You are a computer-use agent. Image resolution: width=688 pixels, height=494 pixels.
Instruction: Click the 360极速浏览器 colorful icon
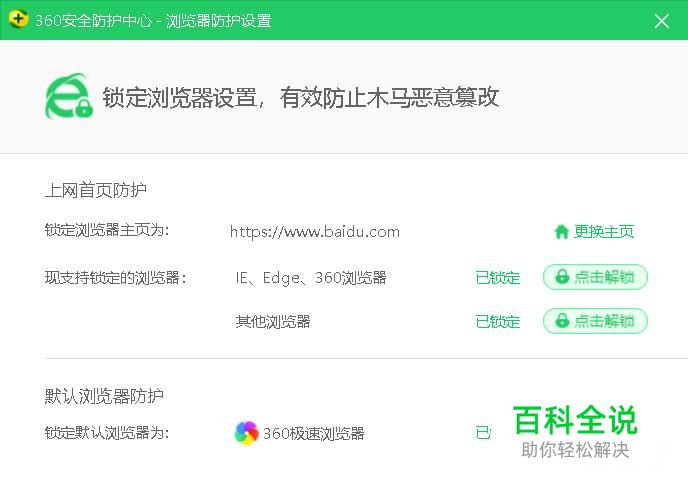(247, 433)
